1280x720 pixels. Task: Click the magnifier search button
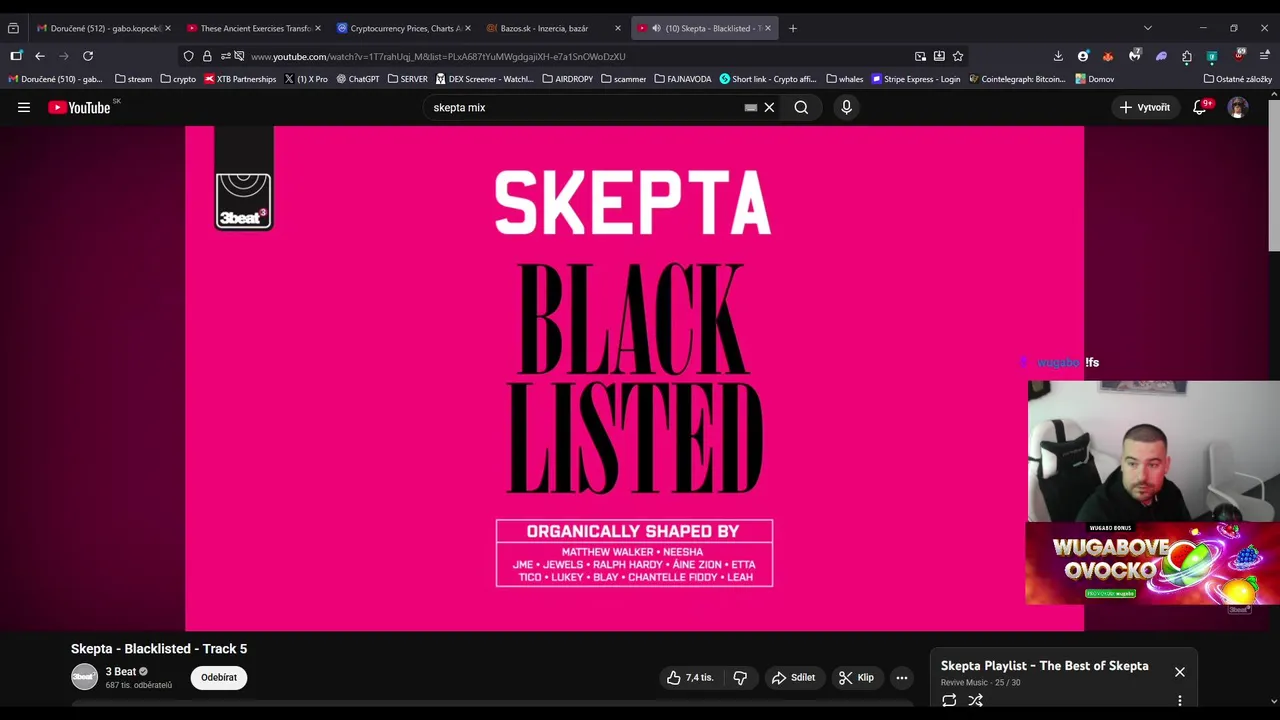click(801, 107)
